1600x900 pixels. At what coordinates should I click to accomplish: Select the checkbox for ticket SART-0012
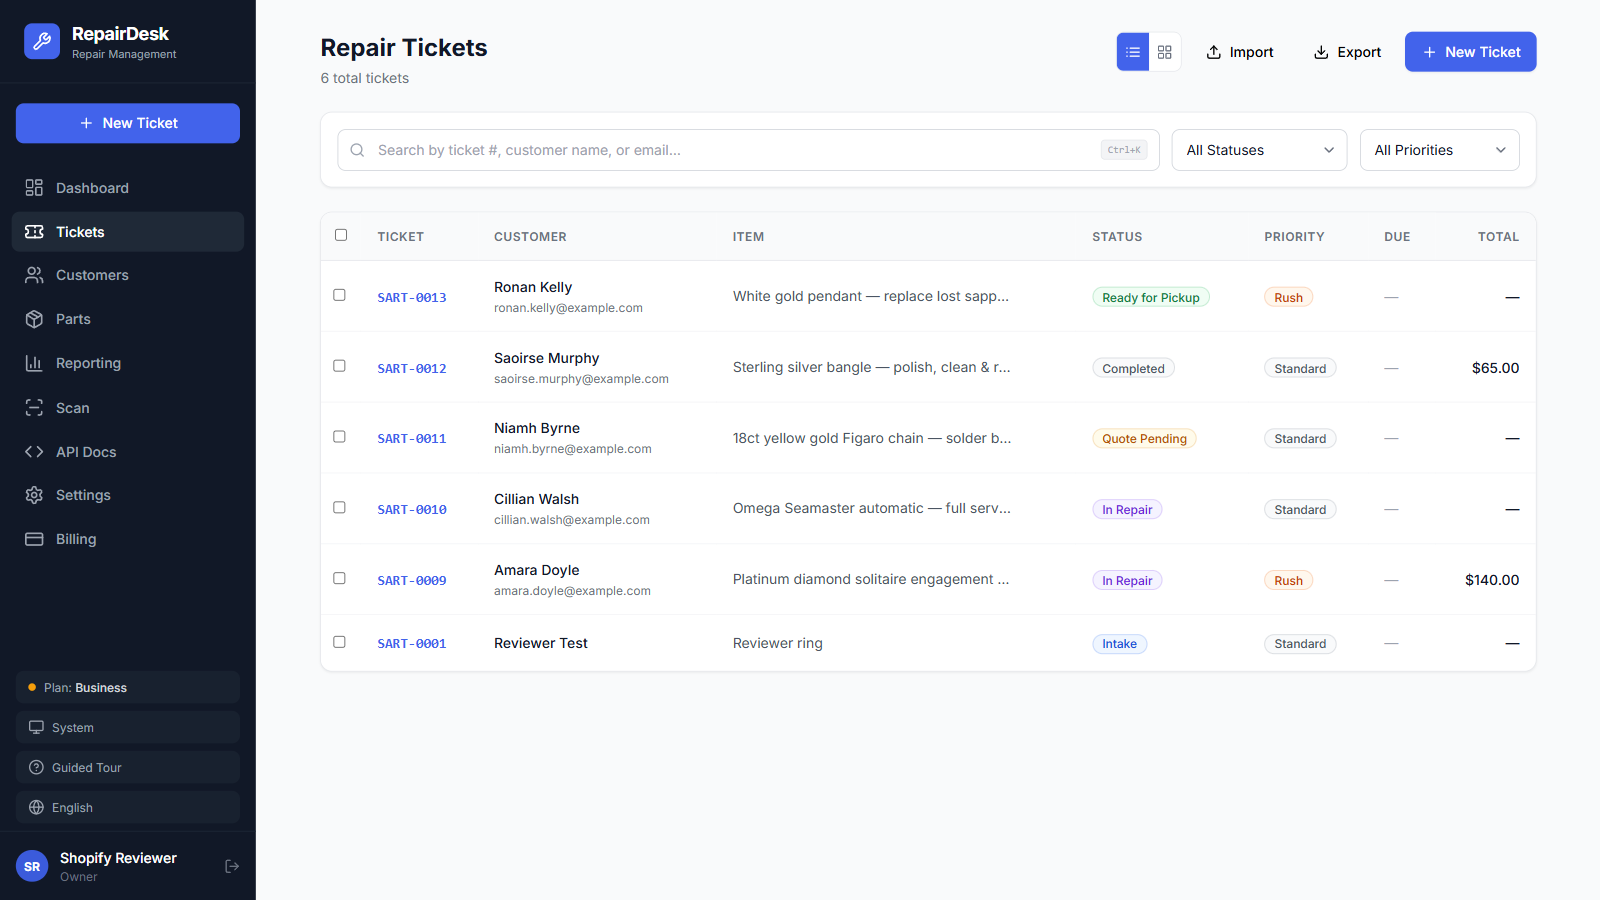(340, 366)
